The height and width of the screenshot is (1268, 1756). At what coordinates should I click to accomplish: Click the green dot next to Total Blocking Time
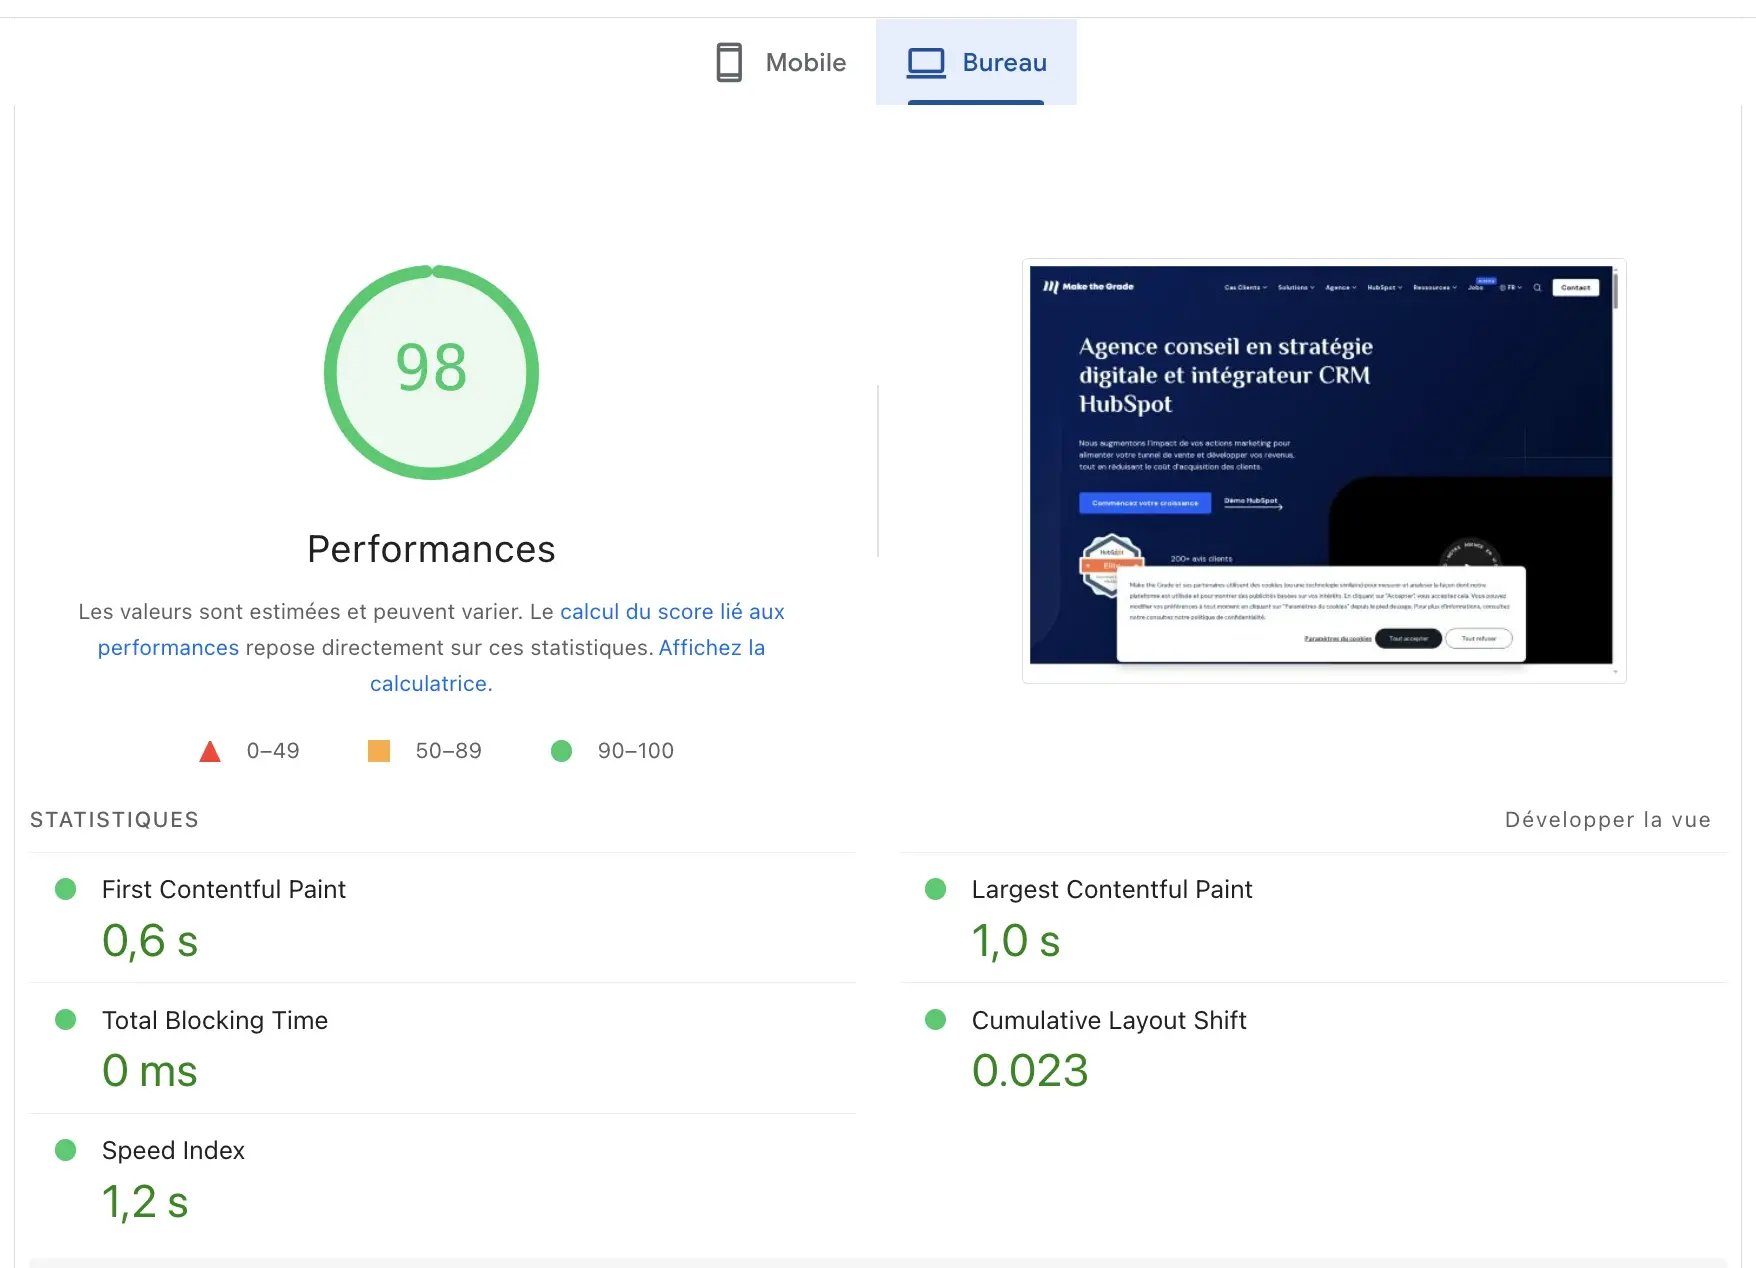tap(66, 1020)
